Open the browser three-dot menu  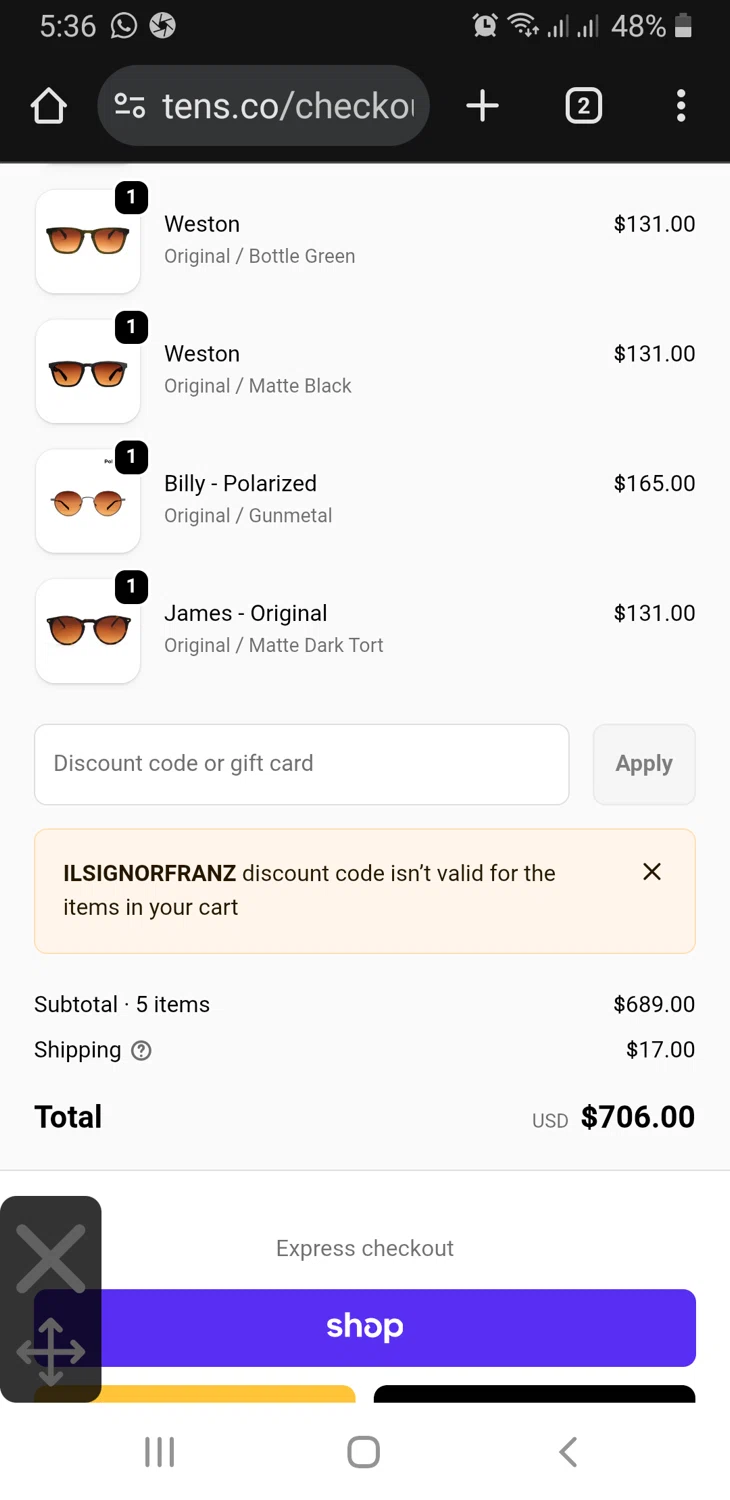pyautogui.click(x=681, y=106)
